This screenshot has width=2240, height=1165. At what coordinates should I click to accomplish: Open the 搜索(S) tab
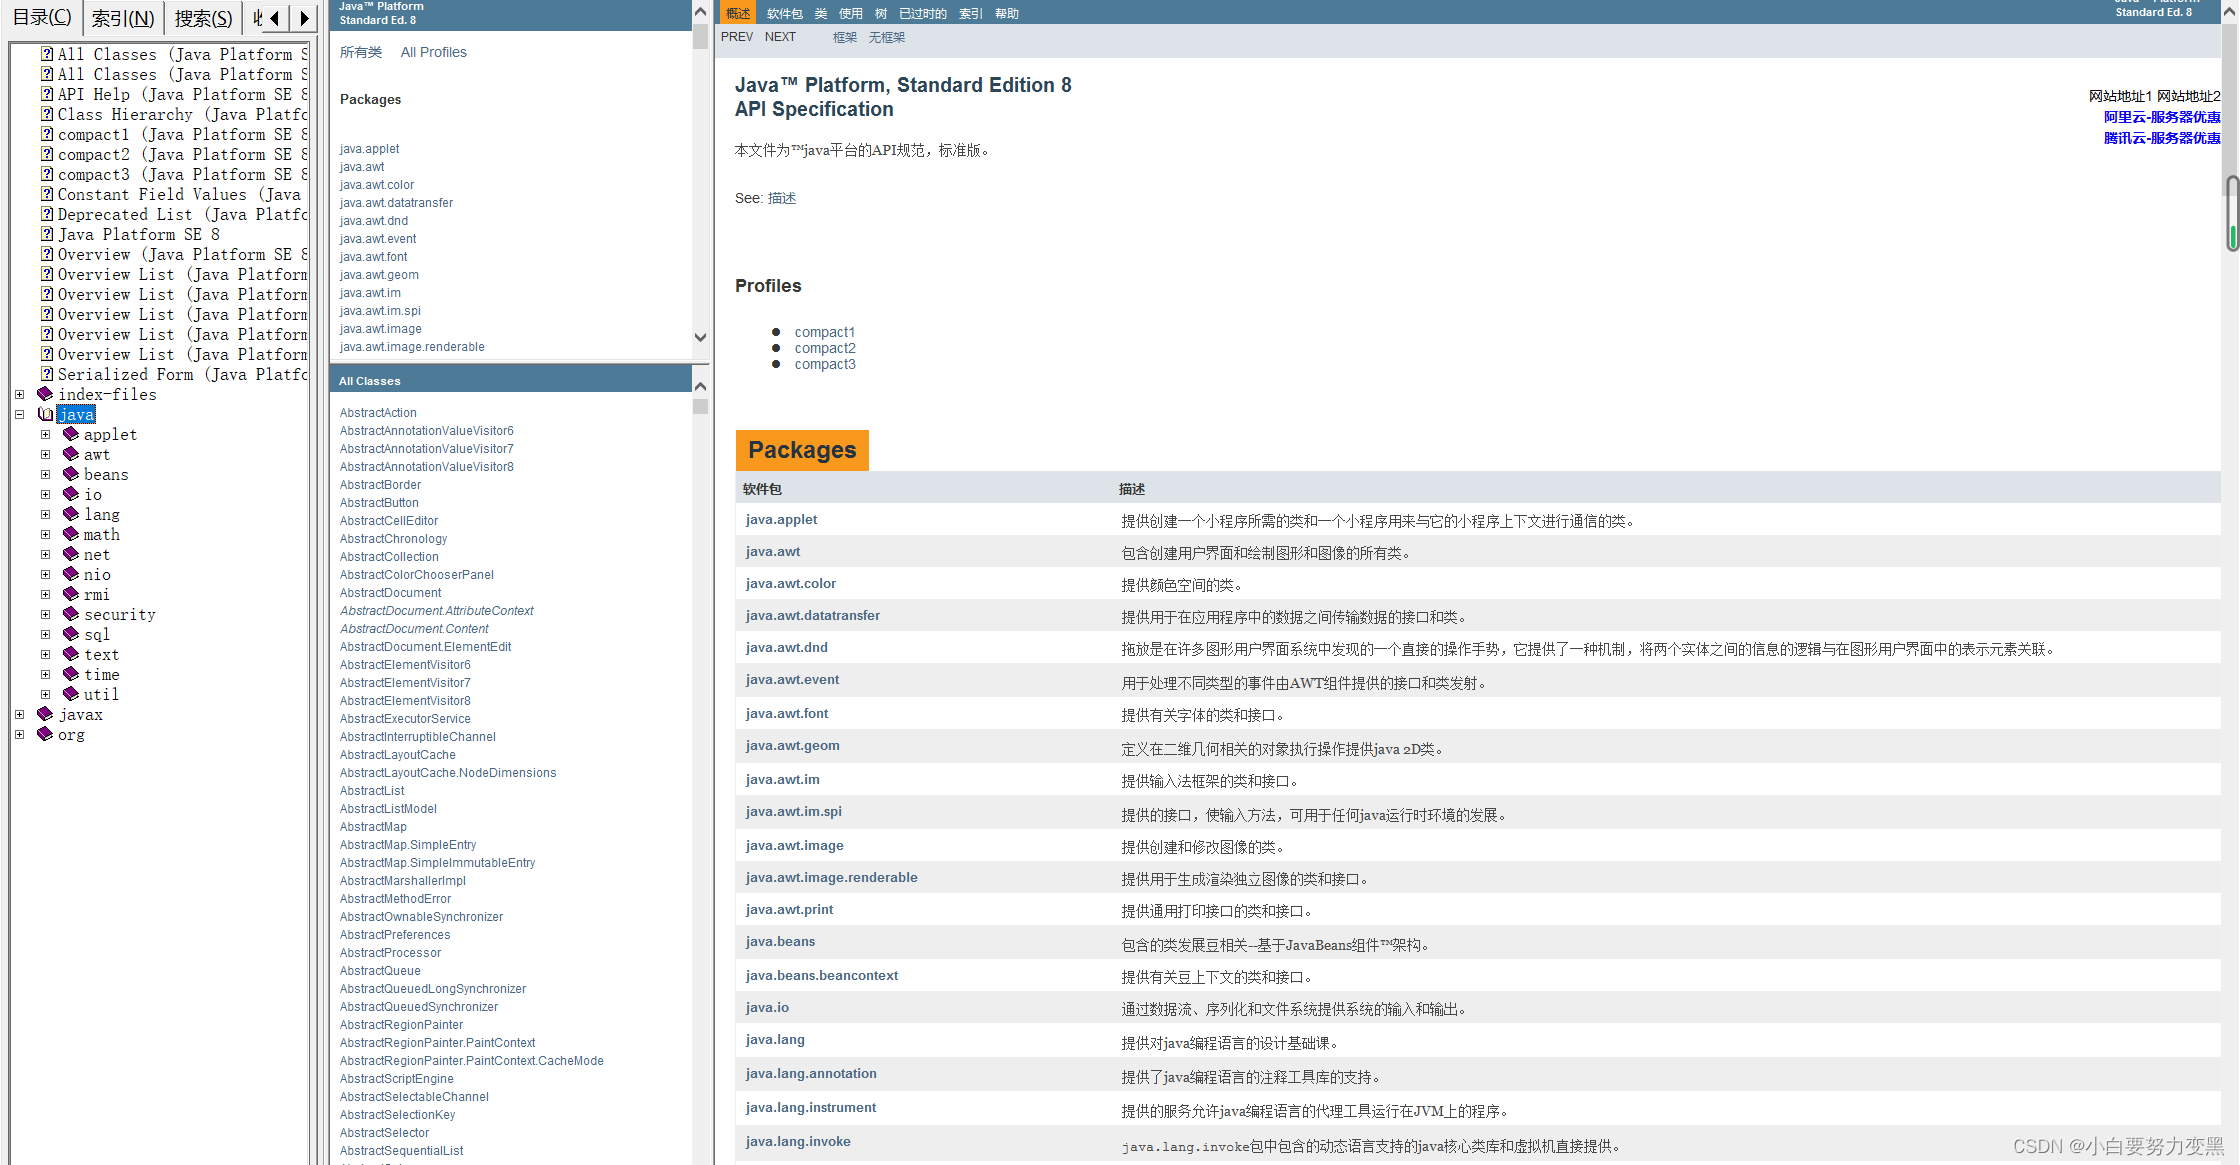203,18
